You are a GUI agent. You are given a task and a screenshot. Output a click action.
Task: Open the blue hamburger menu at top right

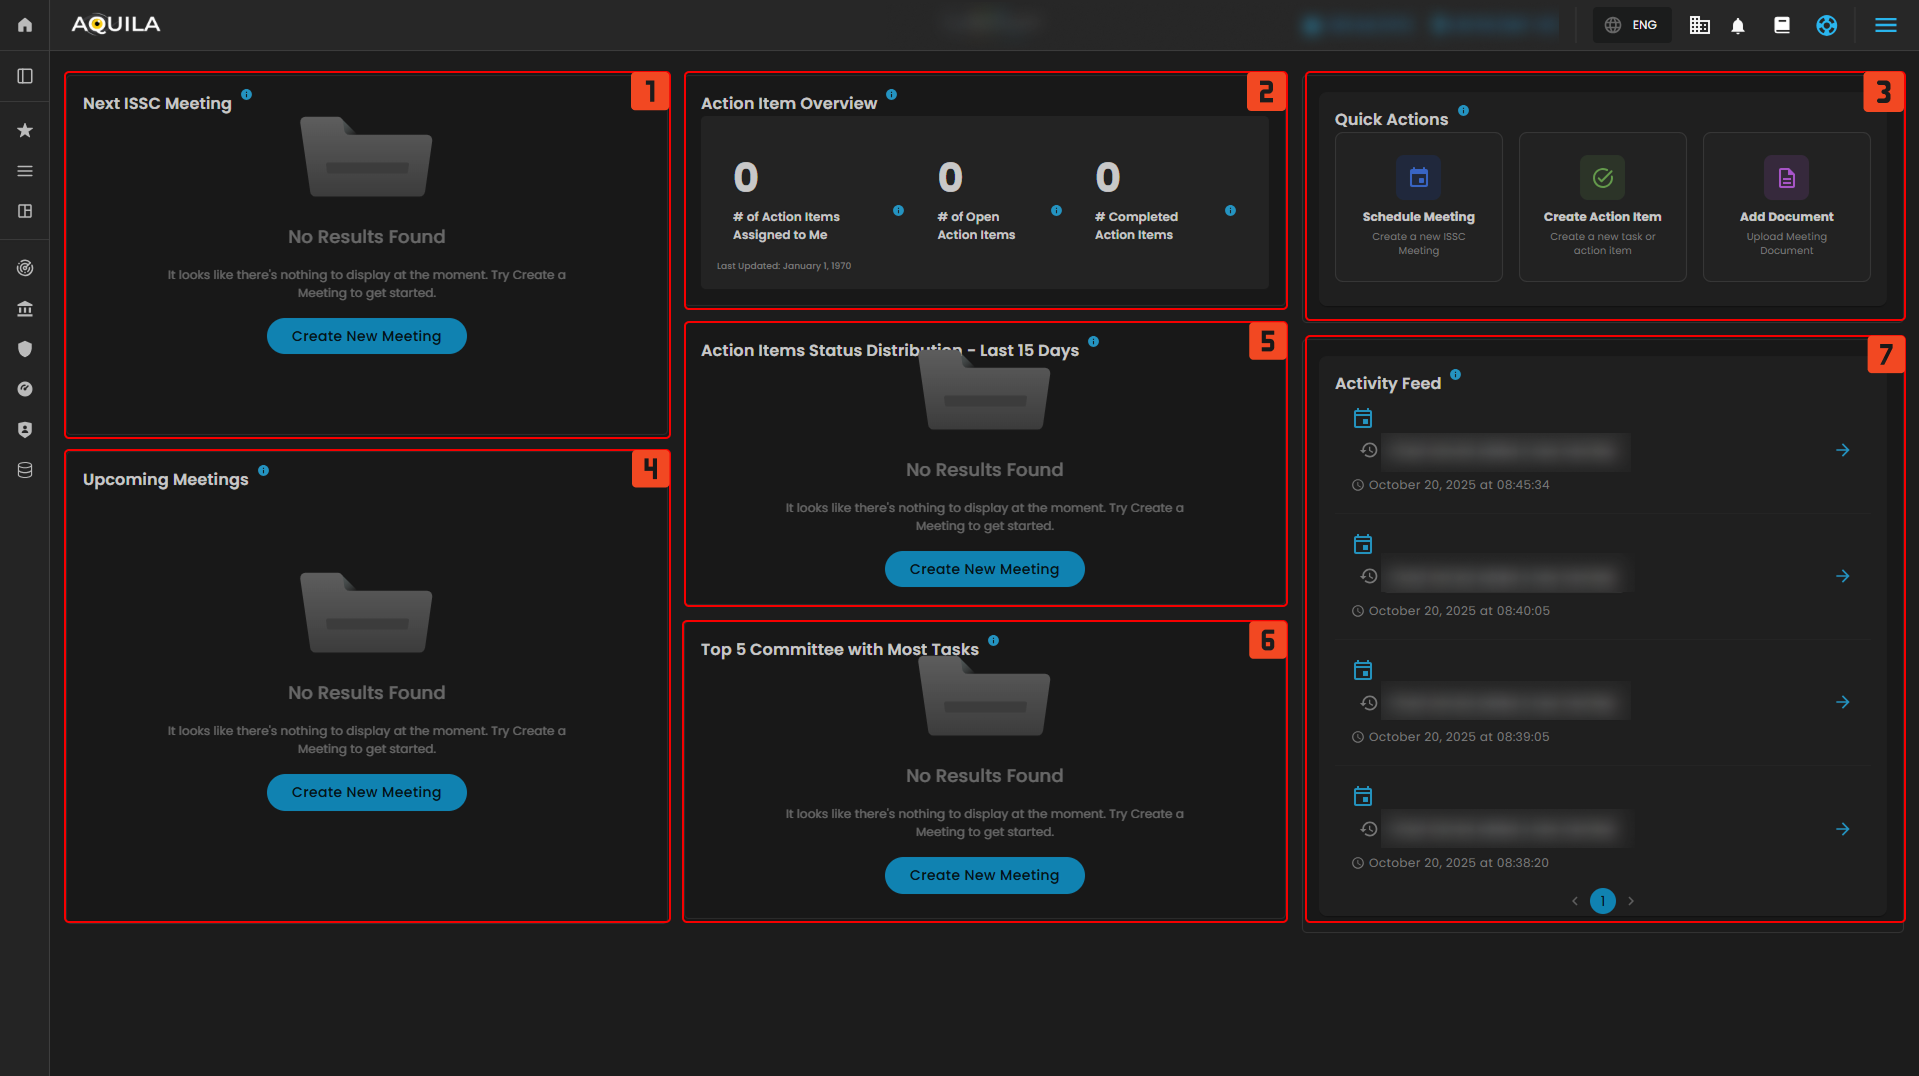click(1885, 26)
